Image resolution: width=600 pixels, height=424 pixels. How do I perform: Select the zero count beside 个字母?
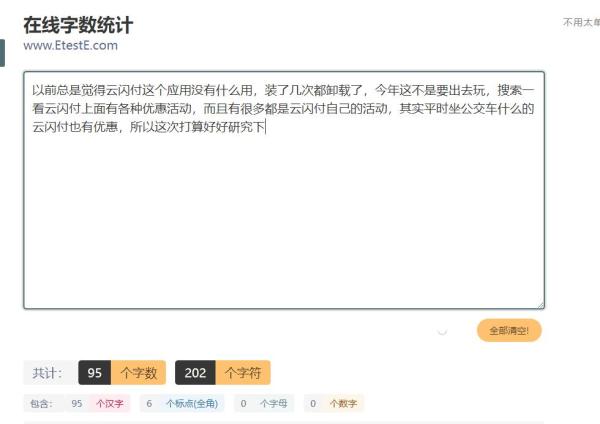click(244, 403)
